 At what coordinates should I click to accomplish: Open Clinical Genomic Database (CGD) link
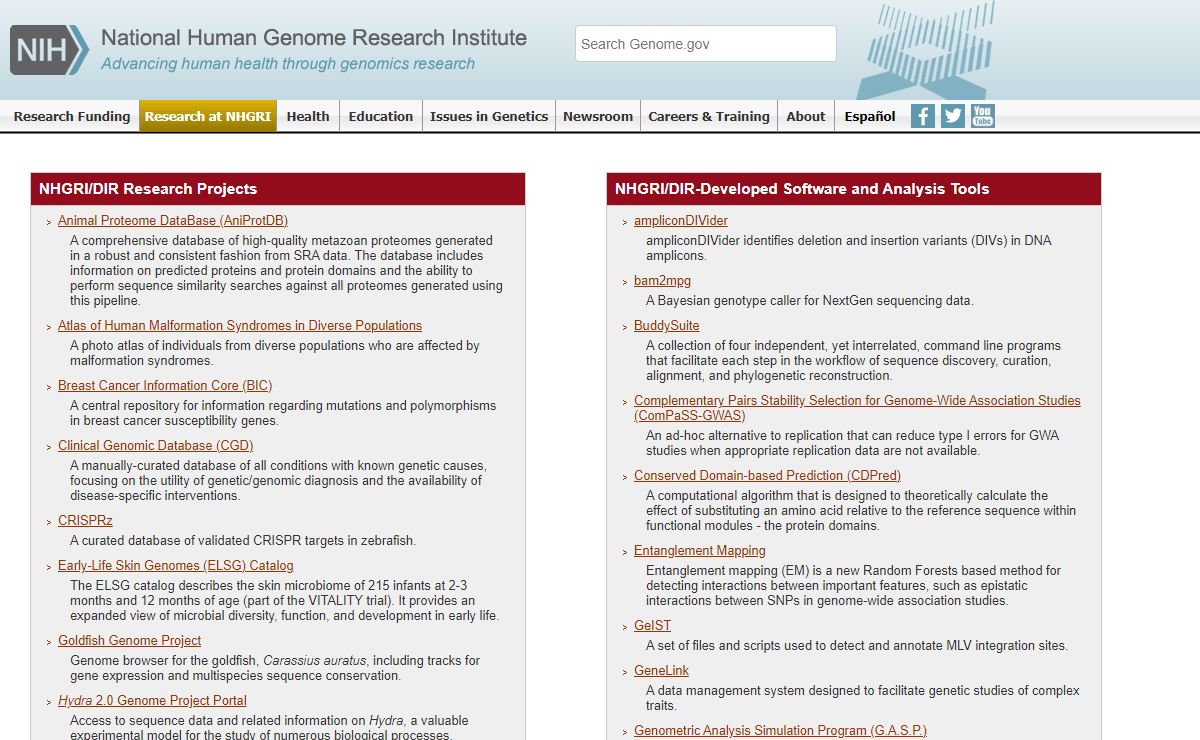pos(156,446)
